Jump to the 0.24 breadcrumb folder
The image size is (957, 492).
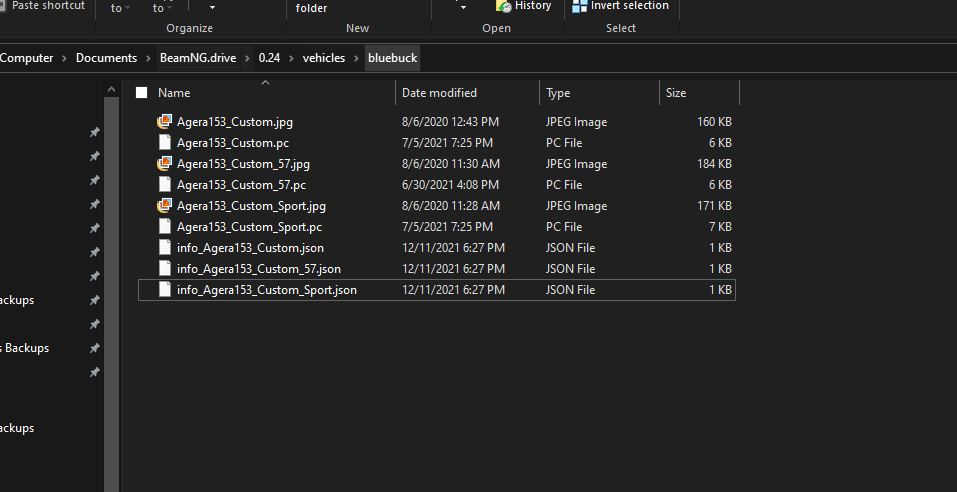(269, 58)
